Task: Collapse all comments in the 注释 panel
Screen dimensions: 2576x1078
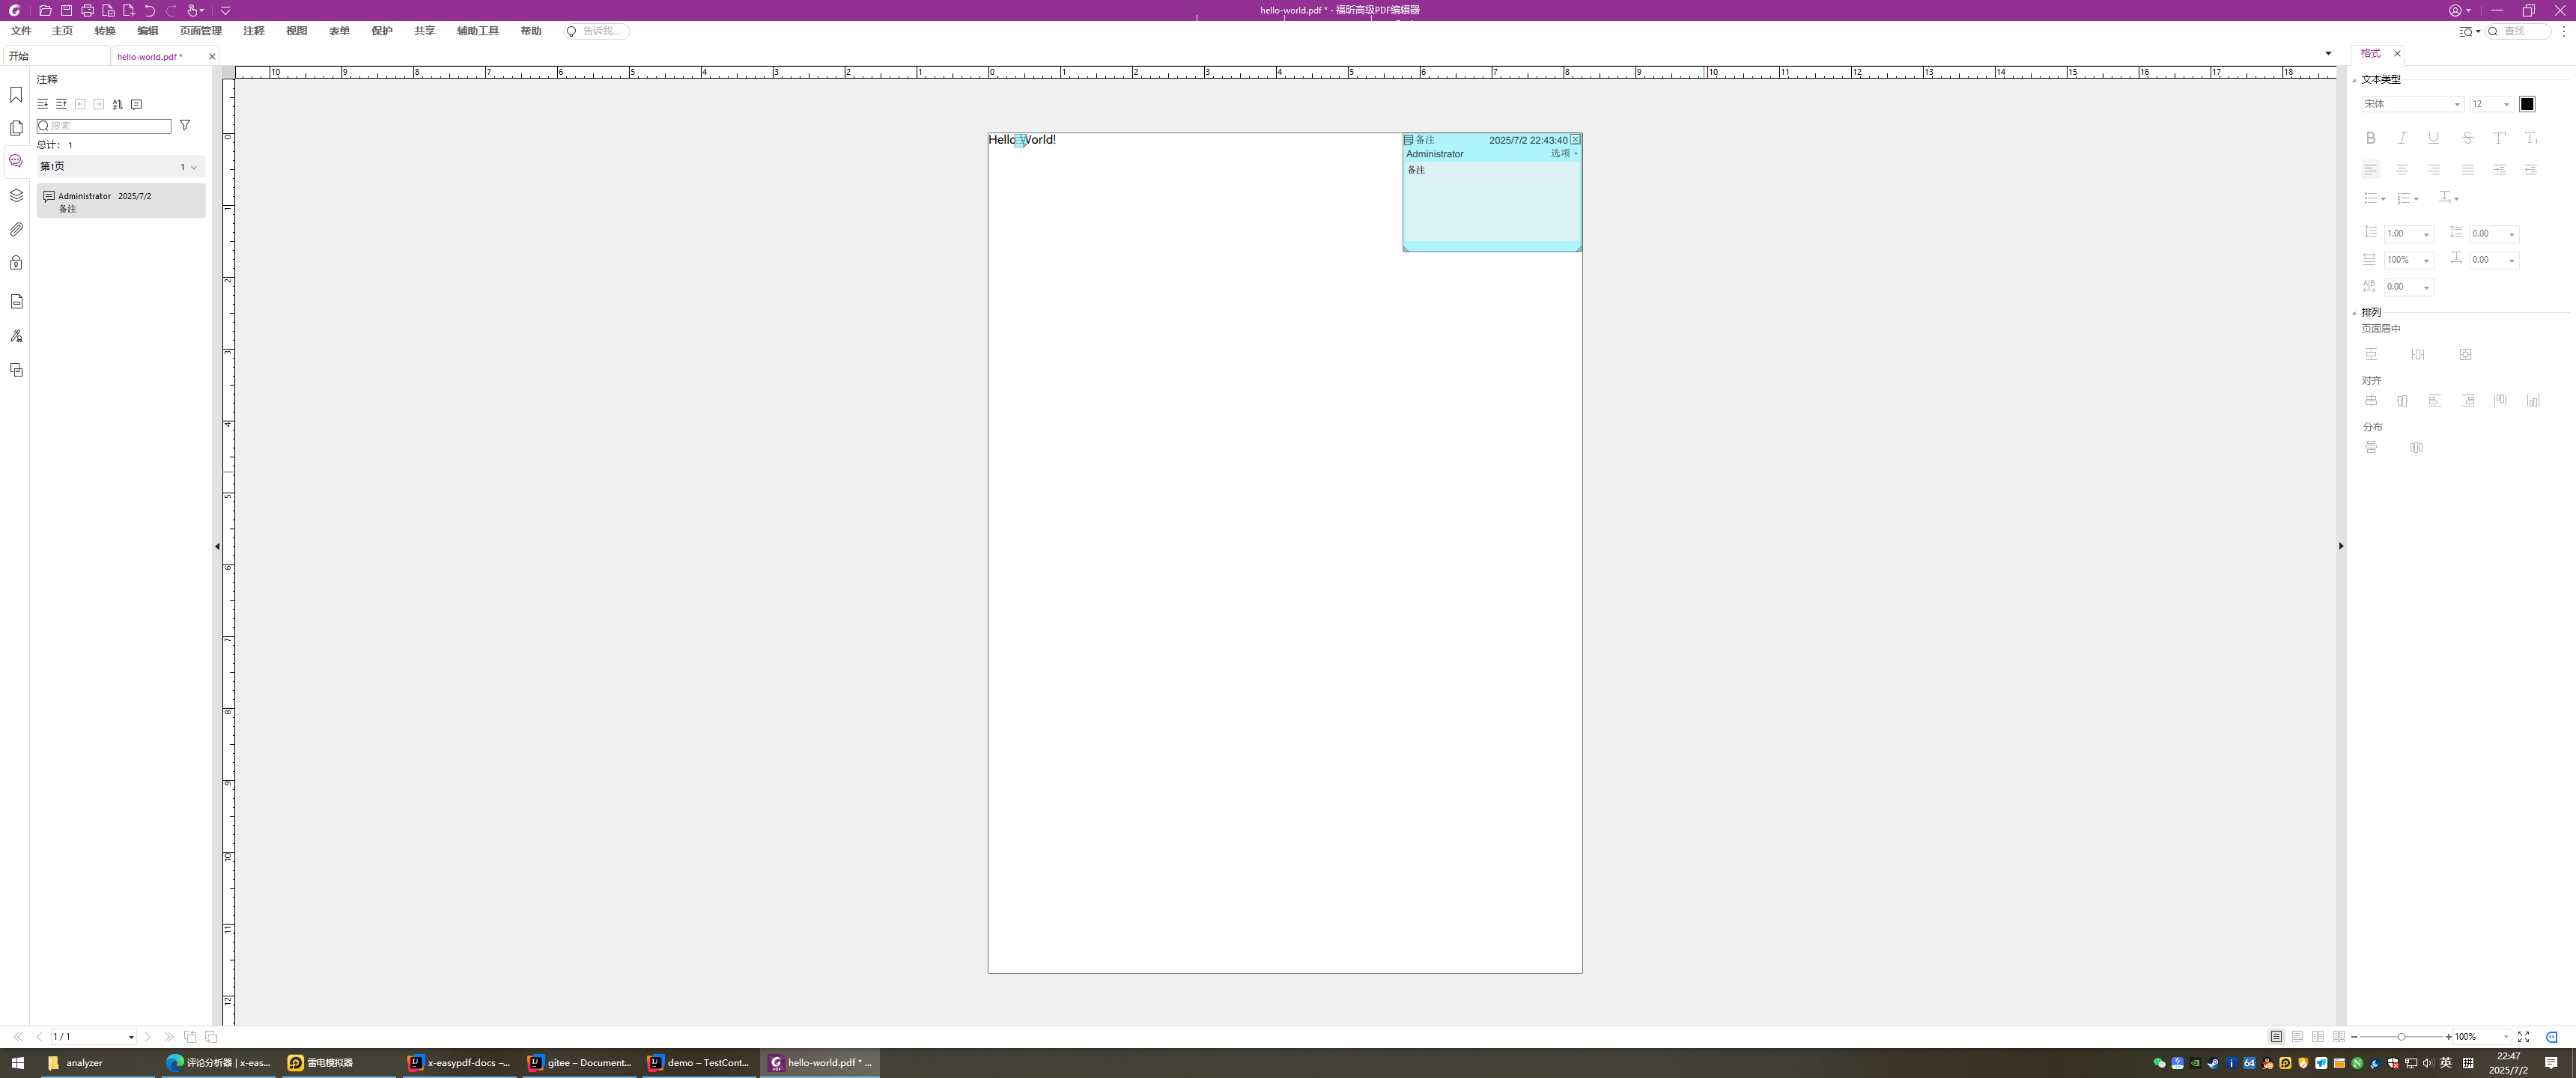Action: (61, 104)
